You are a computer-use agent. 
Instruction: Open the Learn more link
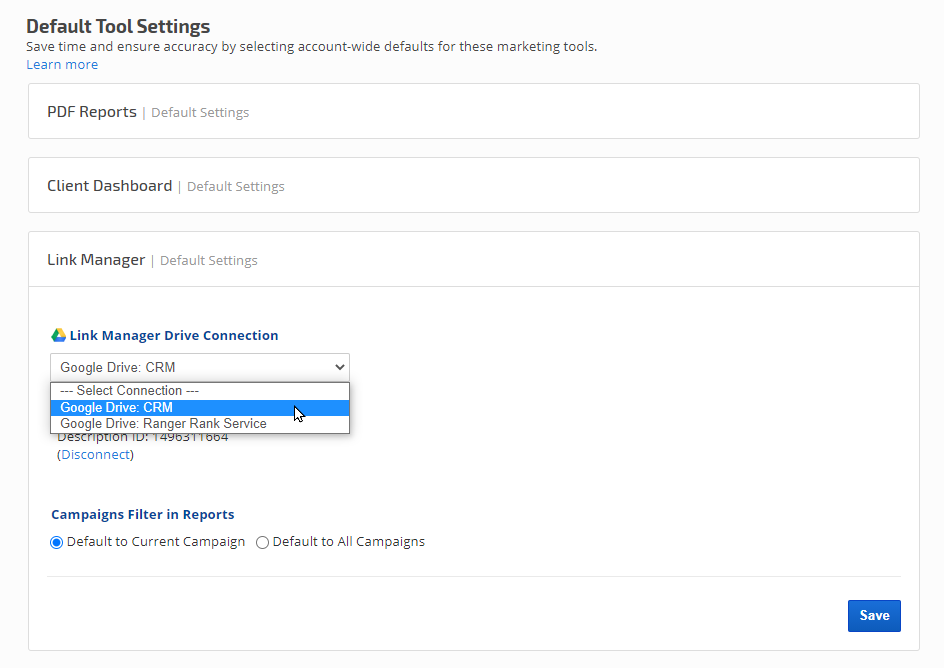pos(62,64)
